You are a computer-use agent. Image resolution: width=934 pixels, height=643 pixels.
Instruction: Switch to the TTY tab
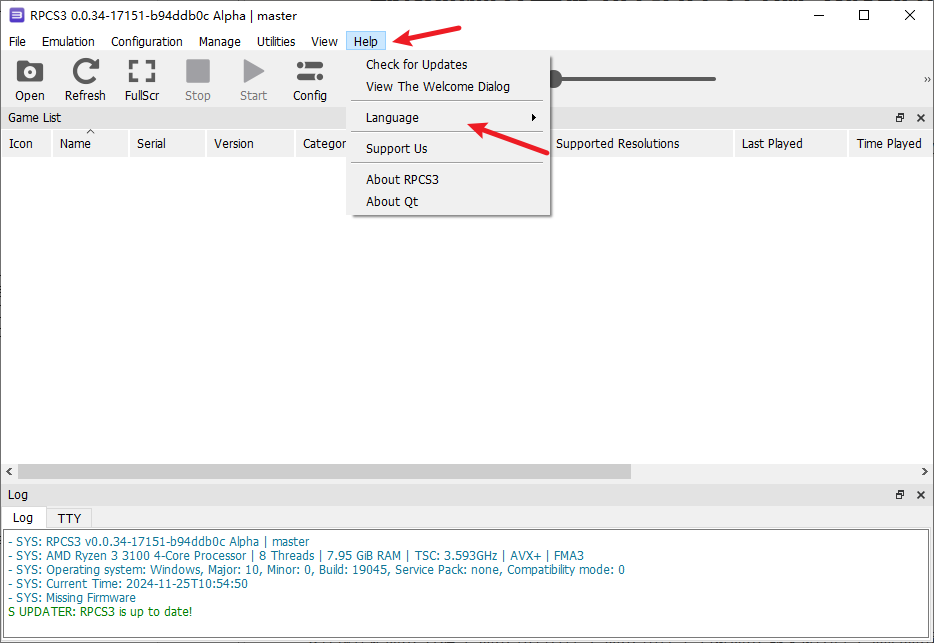click(x=69, y=518)
